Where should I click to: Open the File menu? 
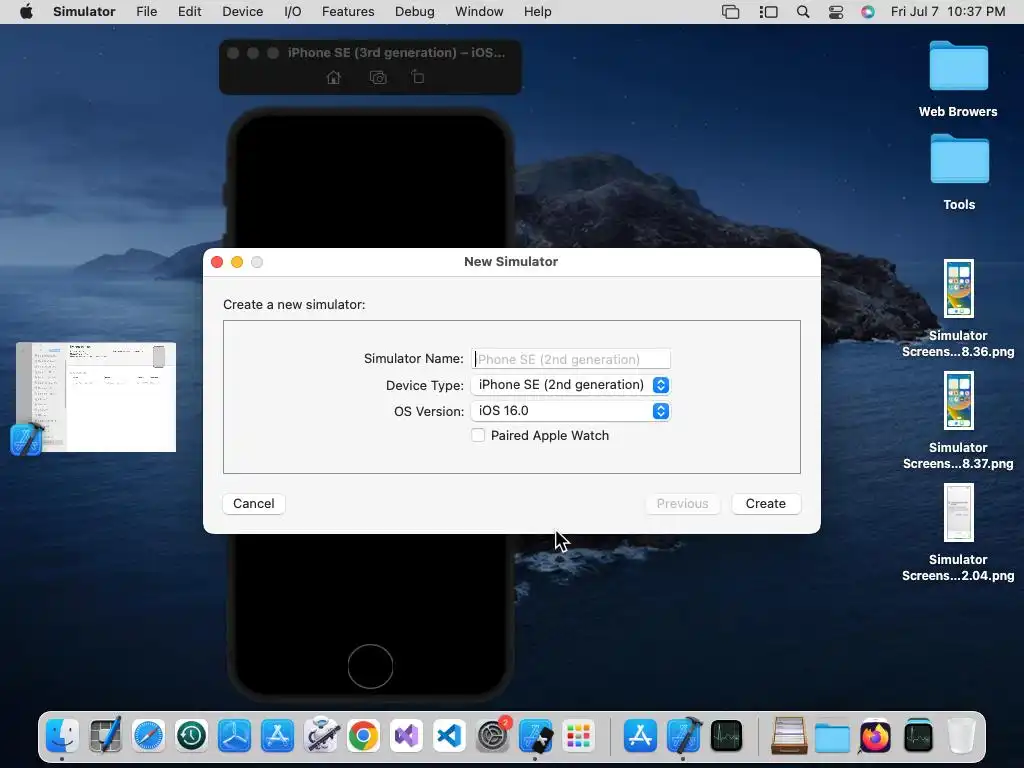pos(146,12)
